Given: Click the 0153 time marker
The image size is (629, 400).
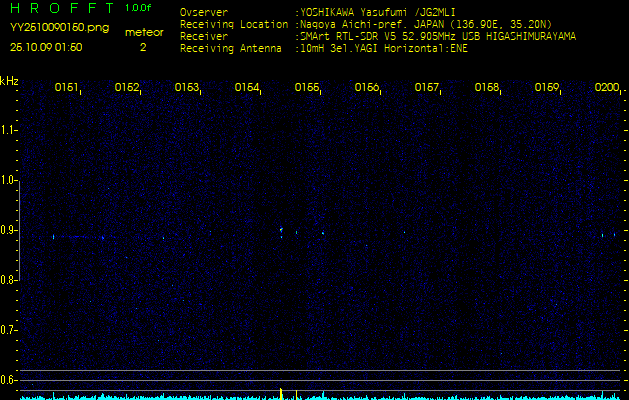Looking at the screenshot, I should tap(187, 87).
